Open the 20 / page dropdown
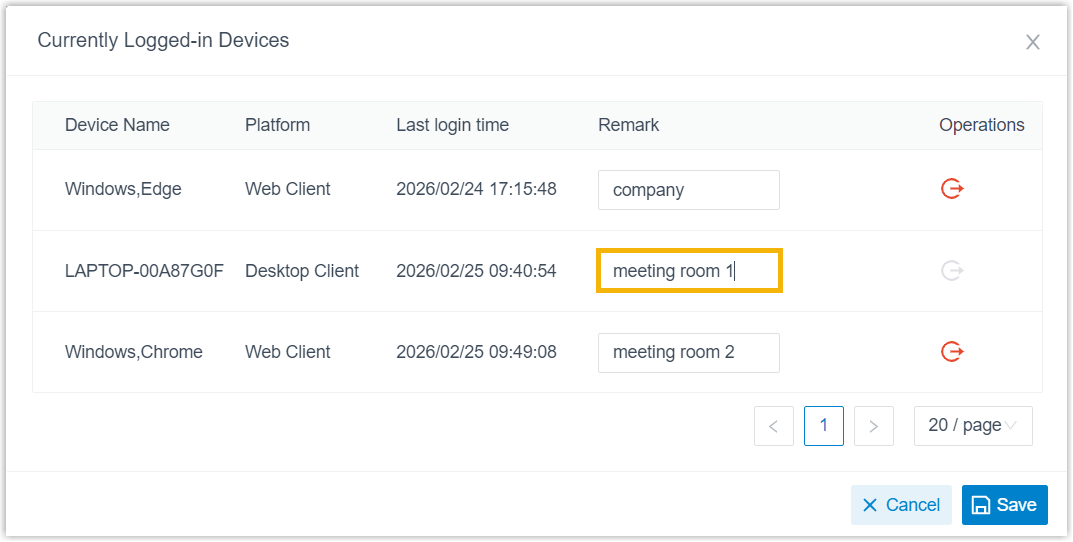The height and width of the screenshot is (542, 1073). click(972, 426)
